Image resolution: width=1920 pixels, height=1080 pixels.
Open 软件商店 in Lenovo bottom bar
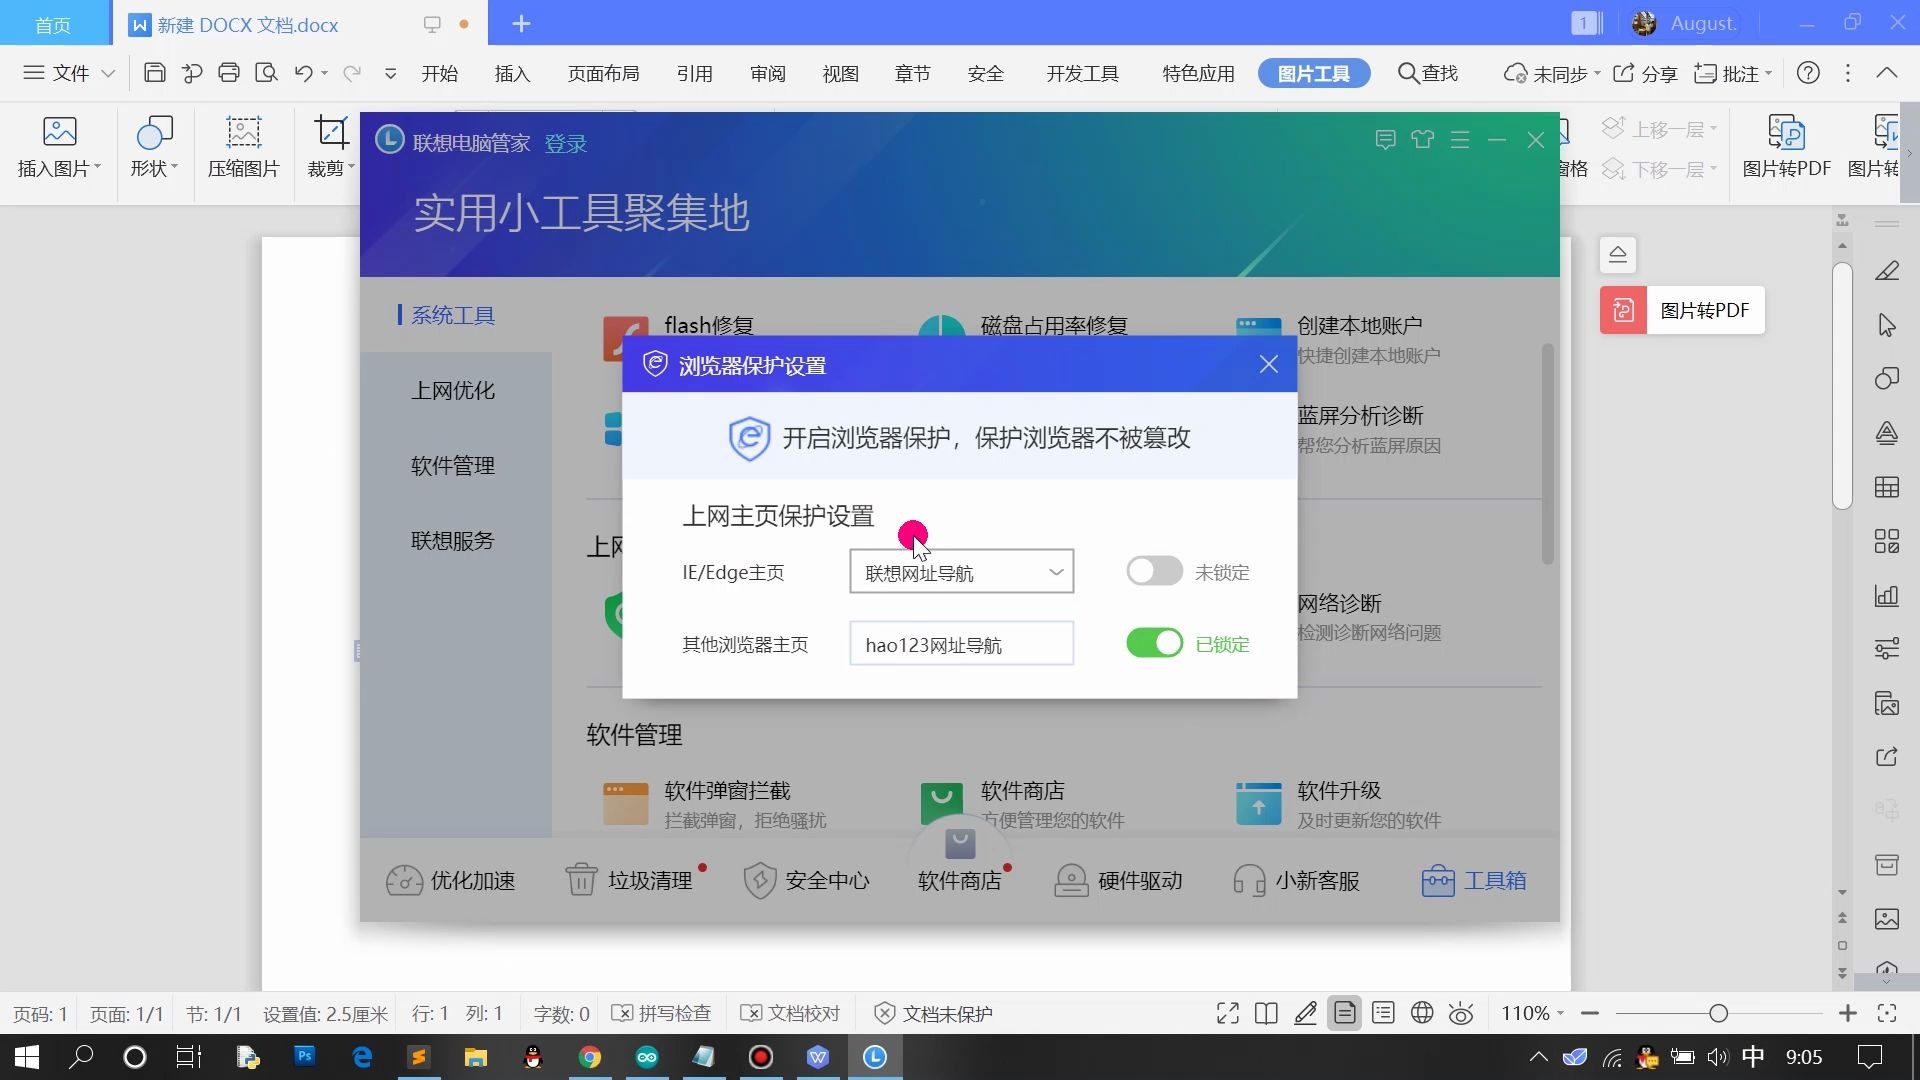point(960,880)
